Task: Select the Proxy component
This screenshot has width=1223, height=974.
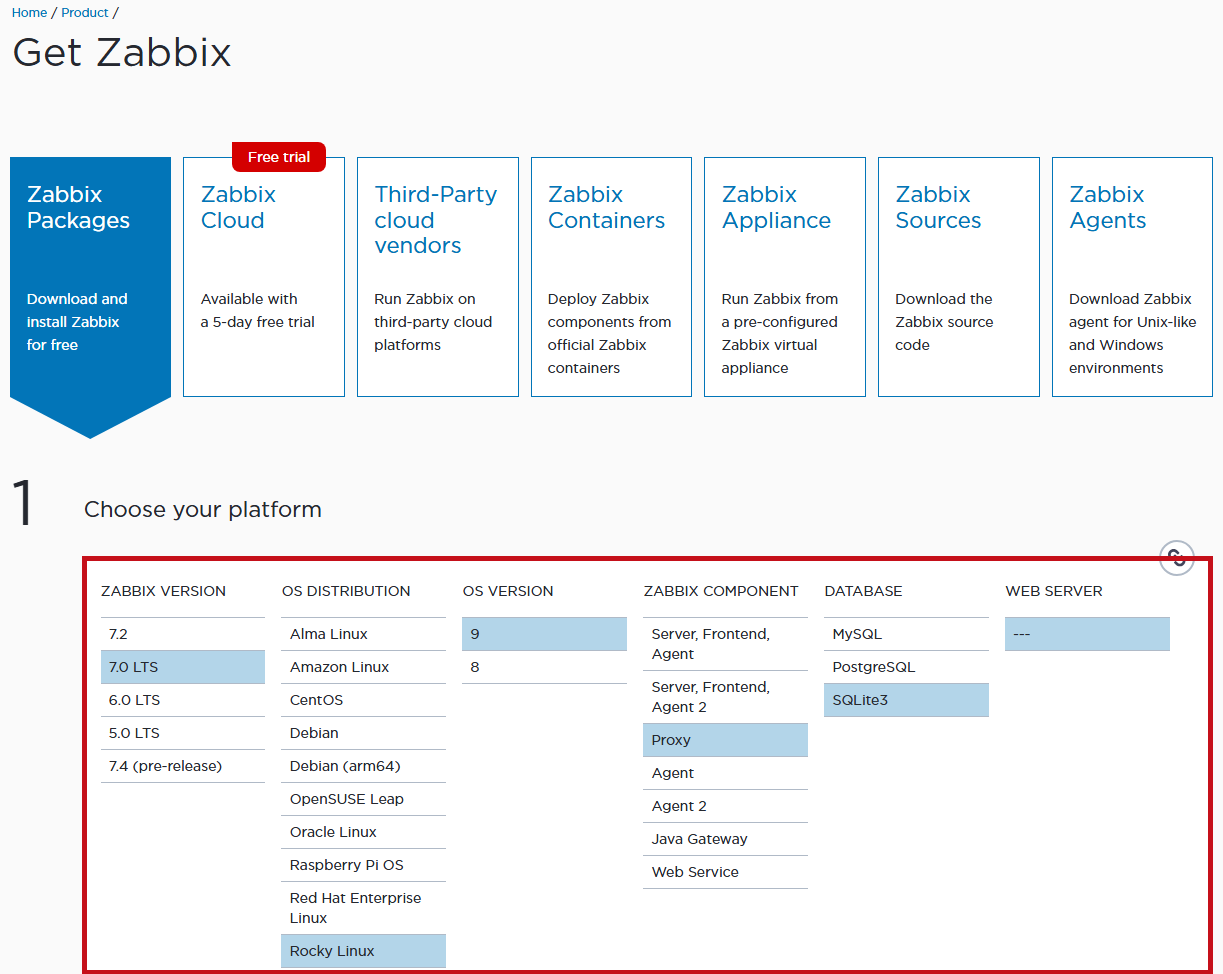Action: click(x=726, y=740)
